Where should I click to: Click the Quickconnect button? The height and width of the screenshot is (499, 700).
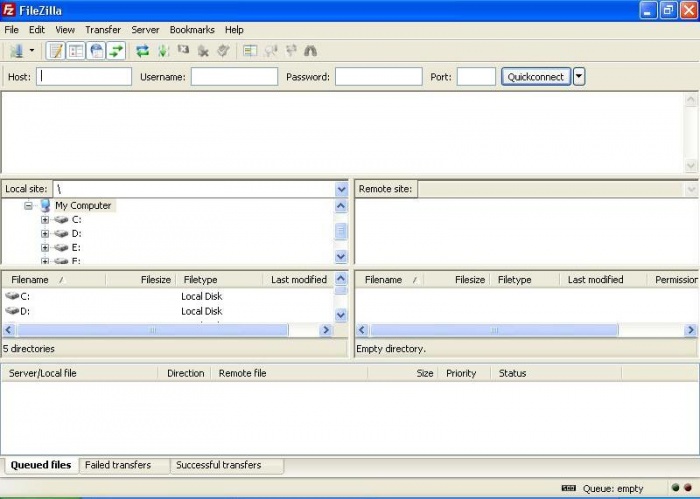click(x=536, y=77)
